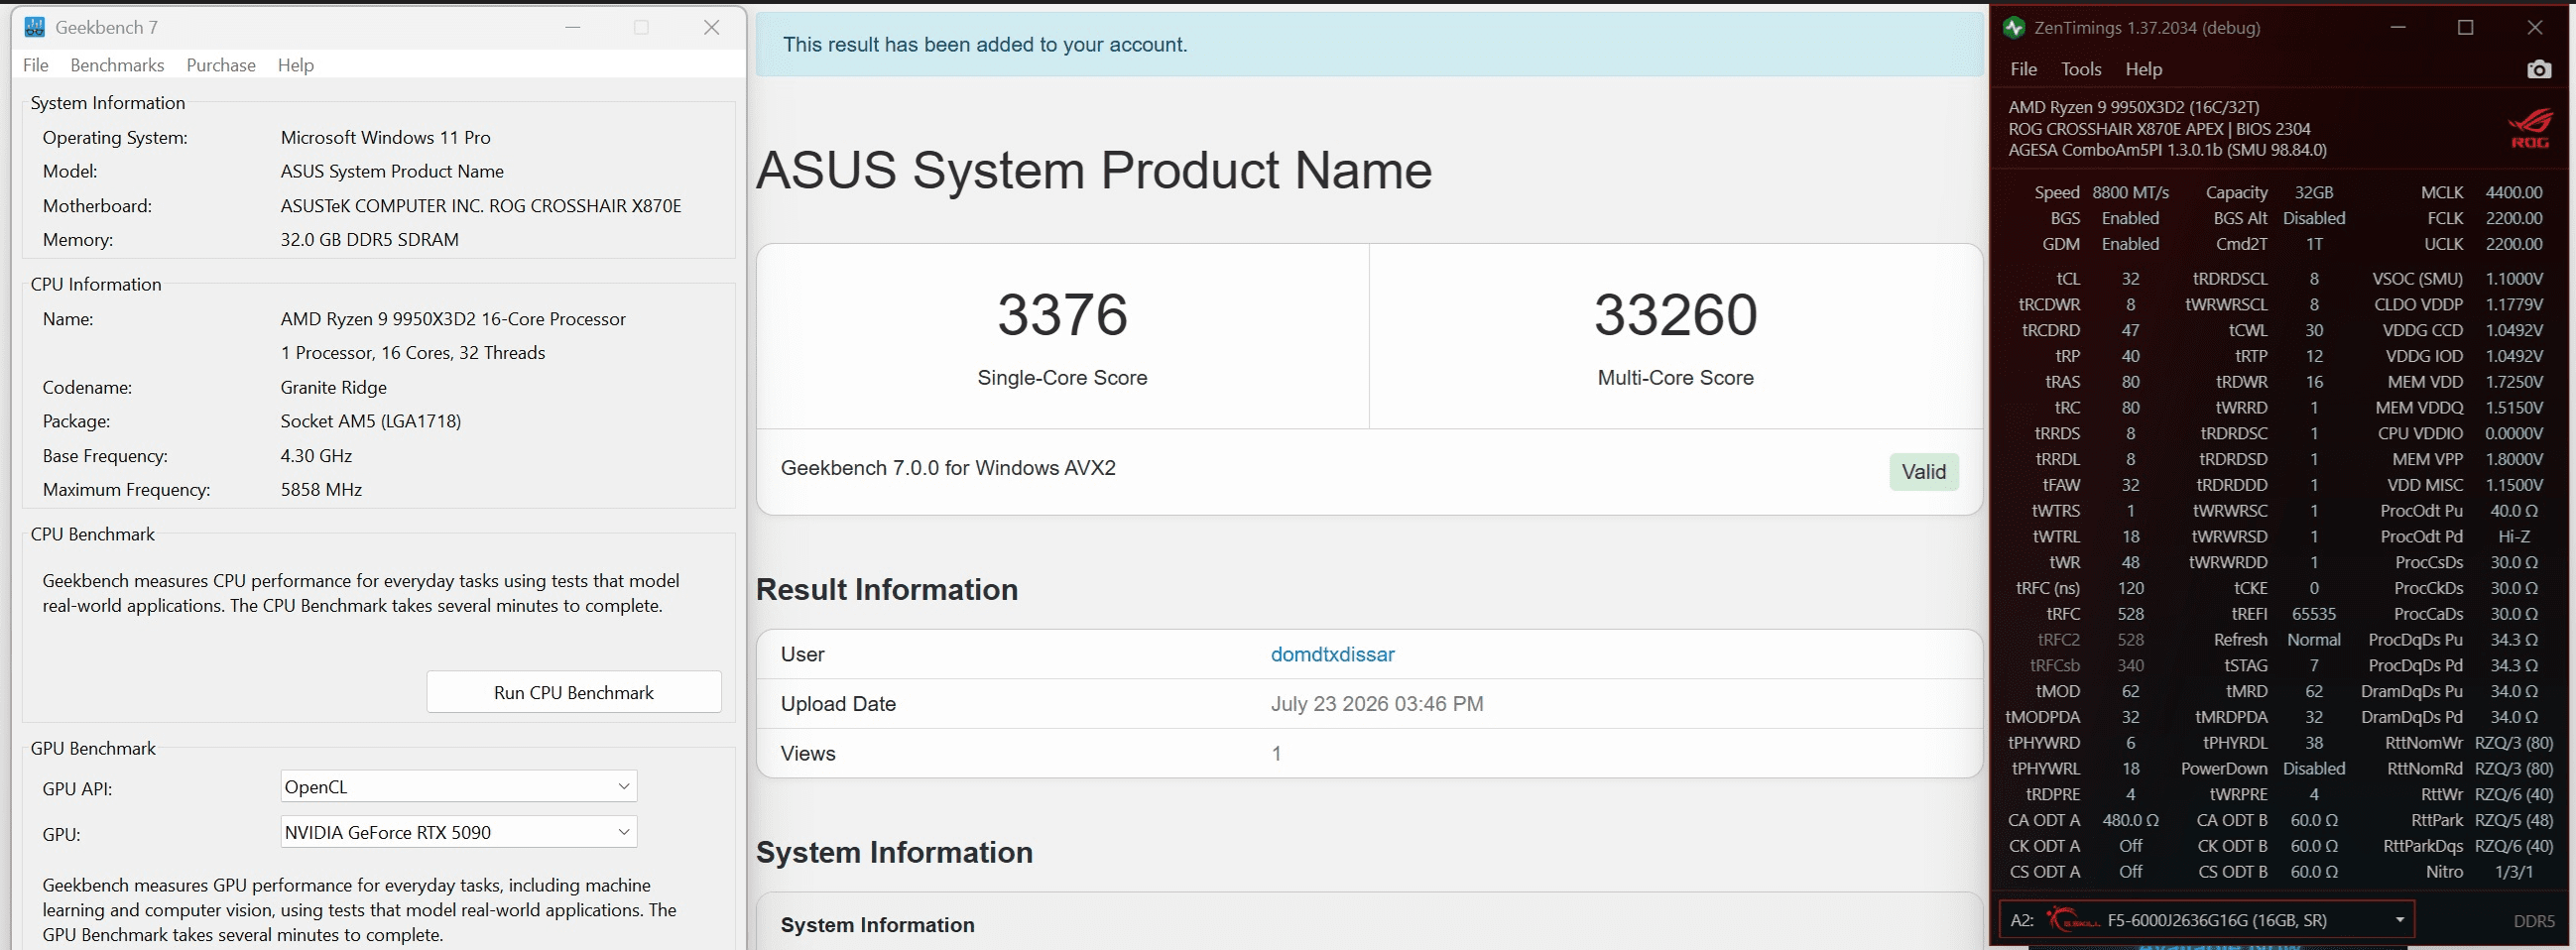2576x950 pixels.
Task: Click the RttPark value RZQ/5 (48)
Action: [x=2514, y=820]
